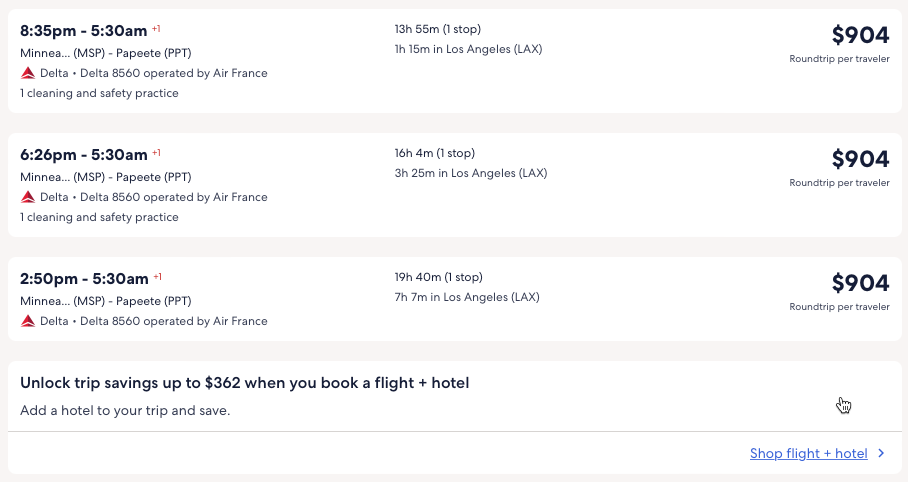The height and width of the screenshot is (482, 908).
Task: Click the $904 price on the 19h 40m flight
Action: click(860, 283)
